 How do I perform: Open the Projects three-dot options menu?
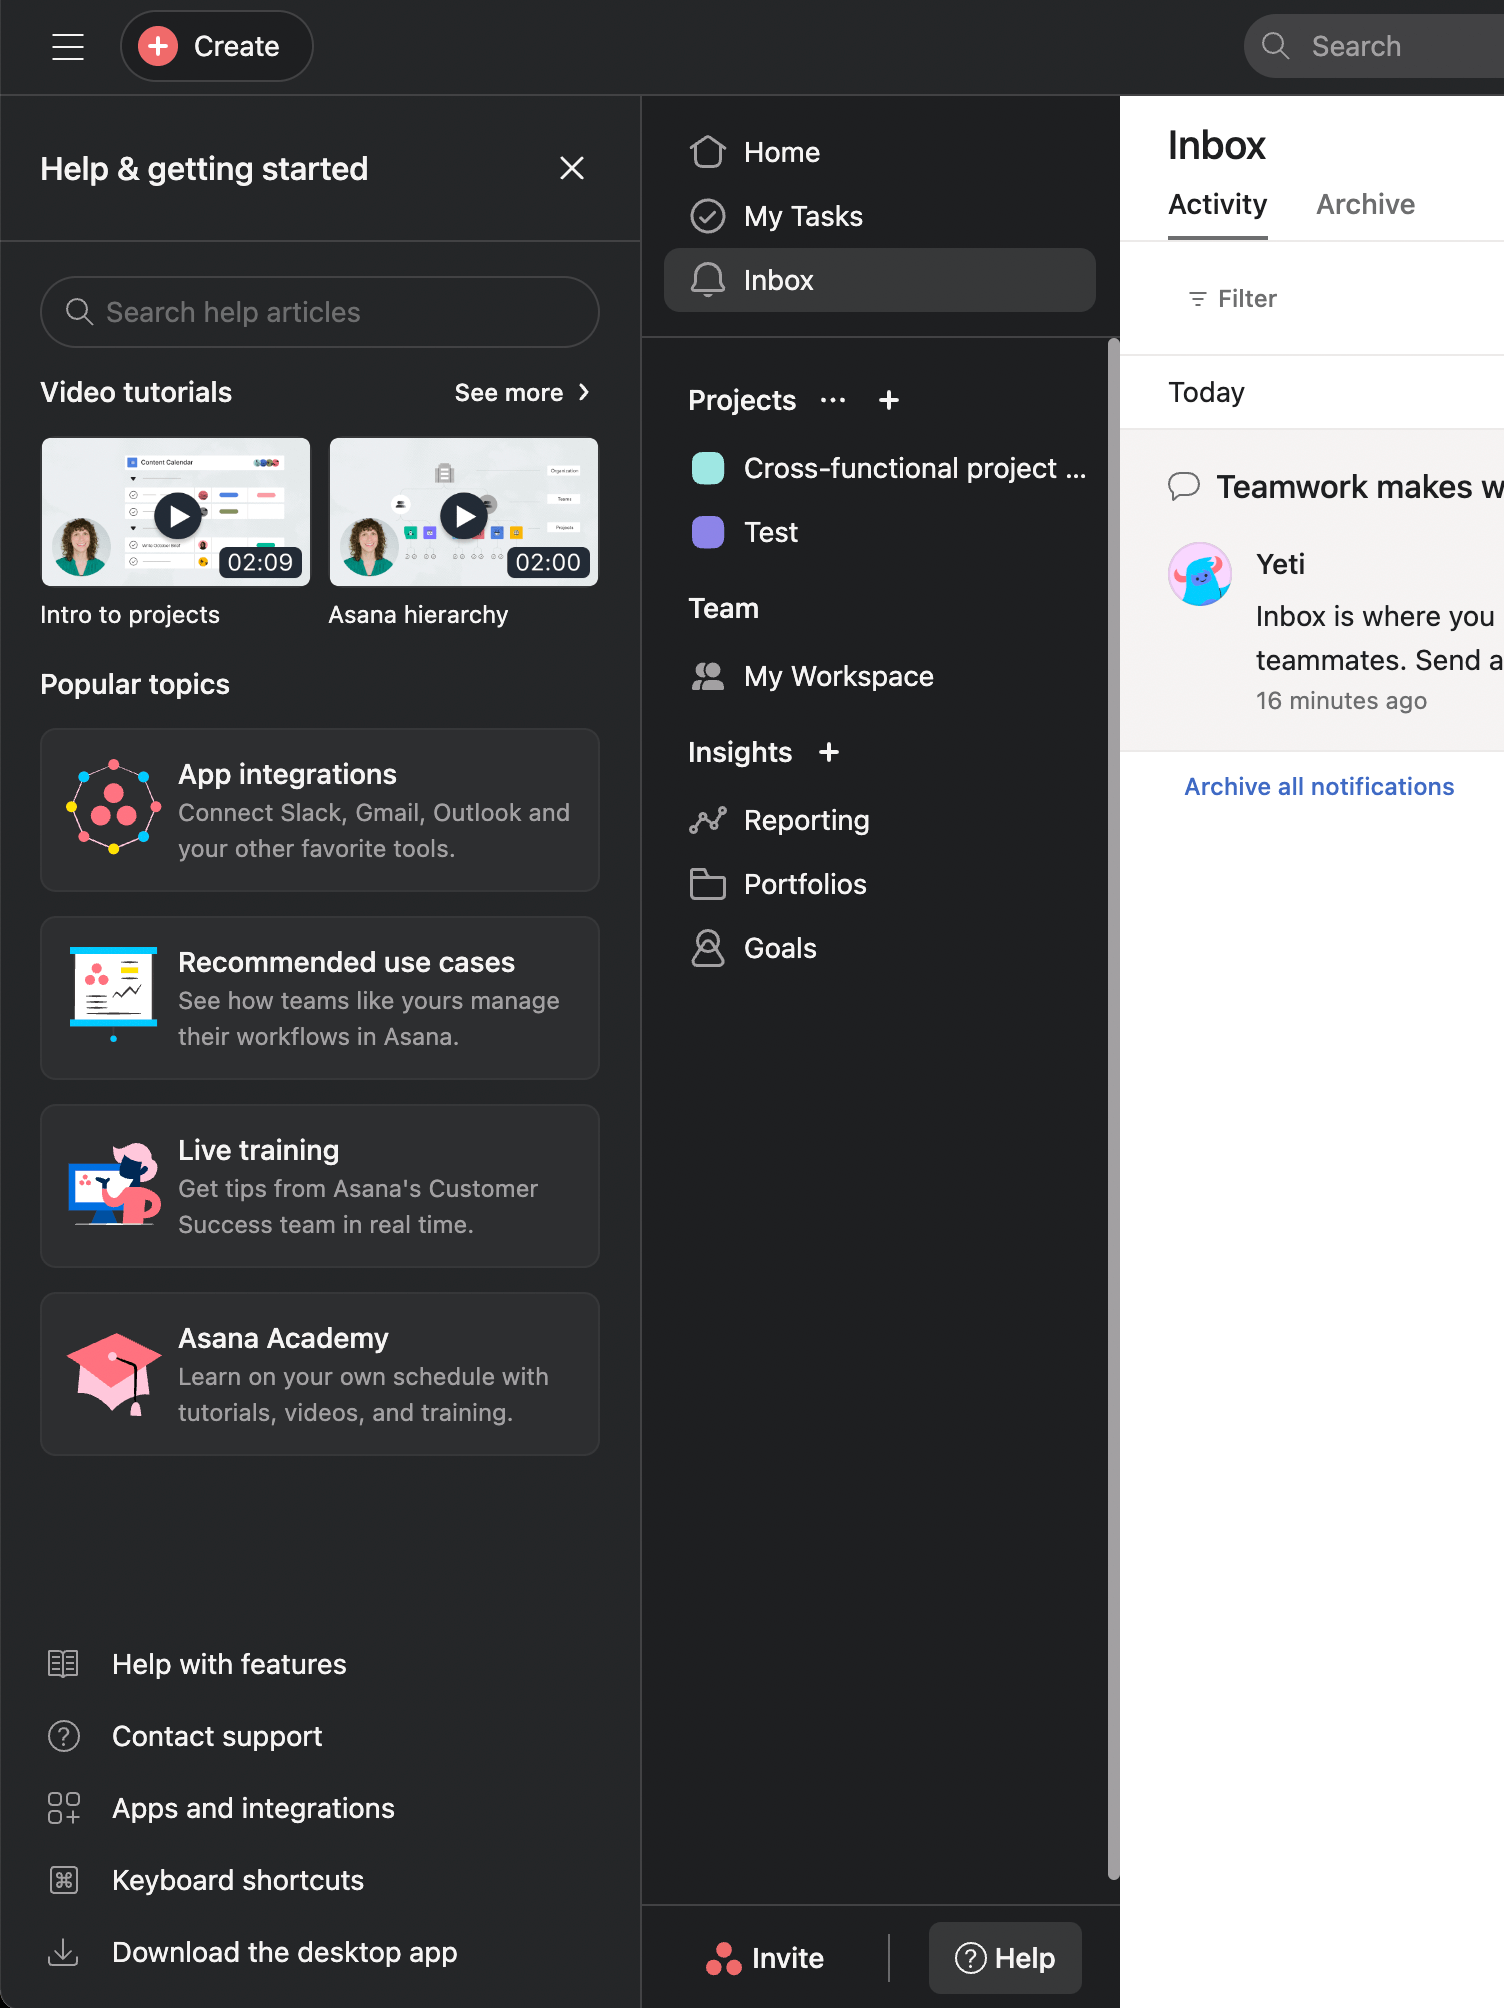pyautogui.click(x=832, y=400)
